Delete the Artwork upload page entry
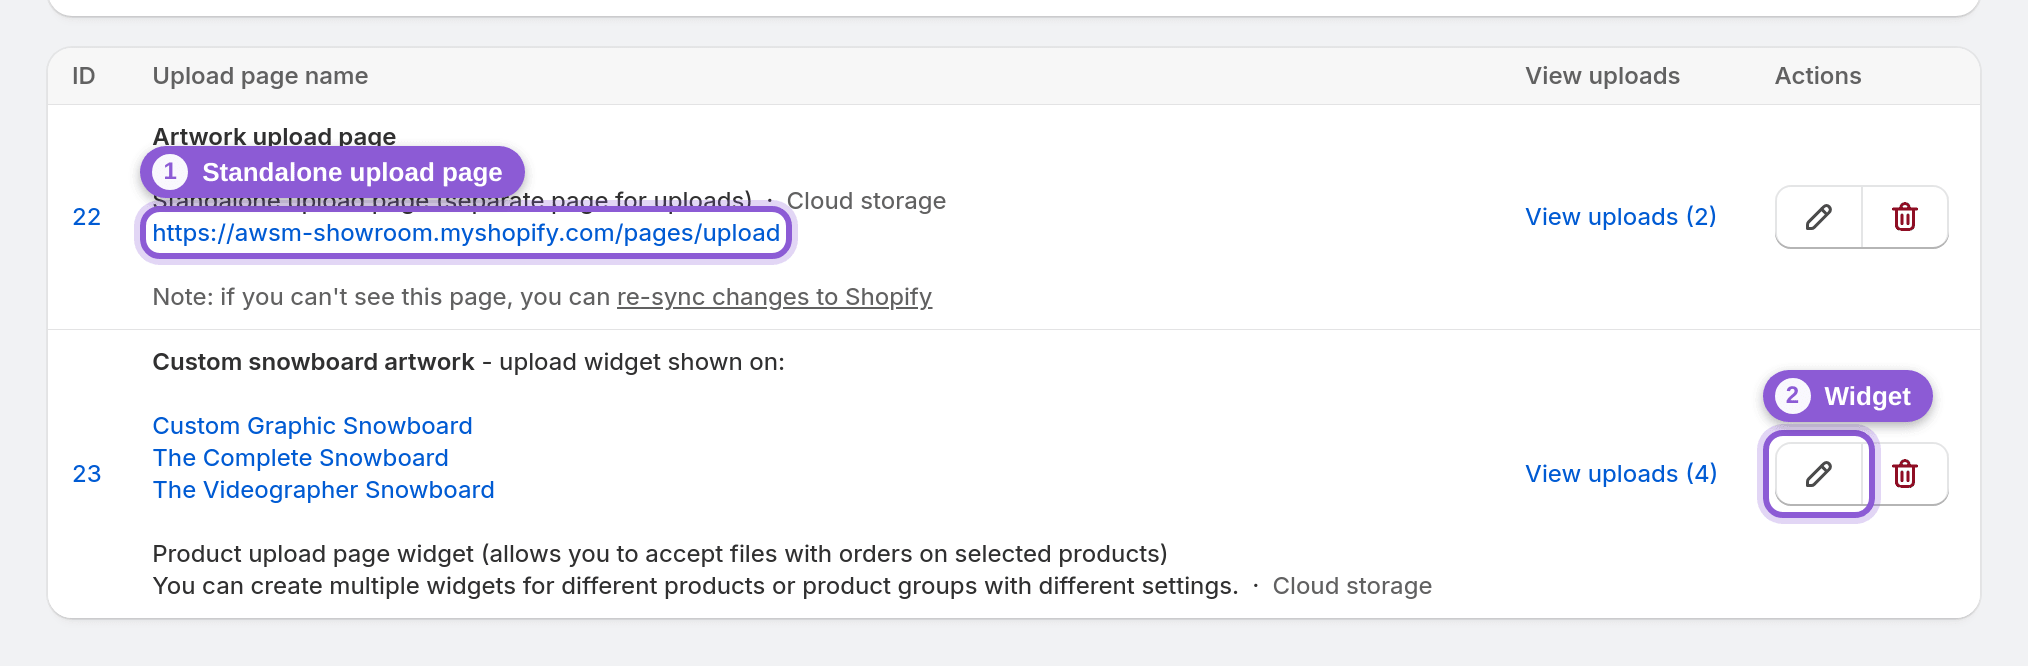 (1905, 217)
